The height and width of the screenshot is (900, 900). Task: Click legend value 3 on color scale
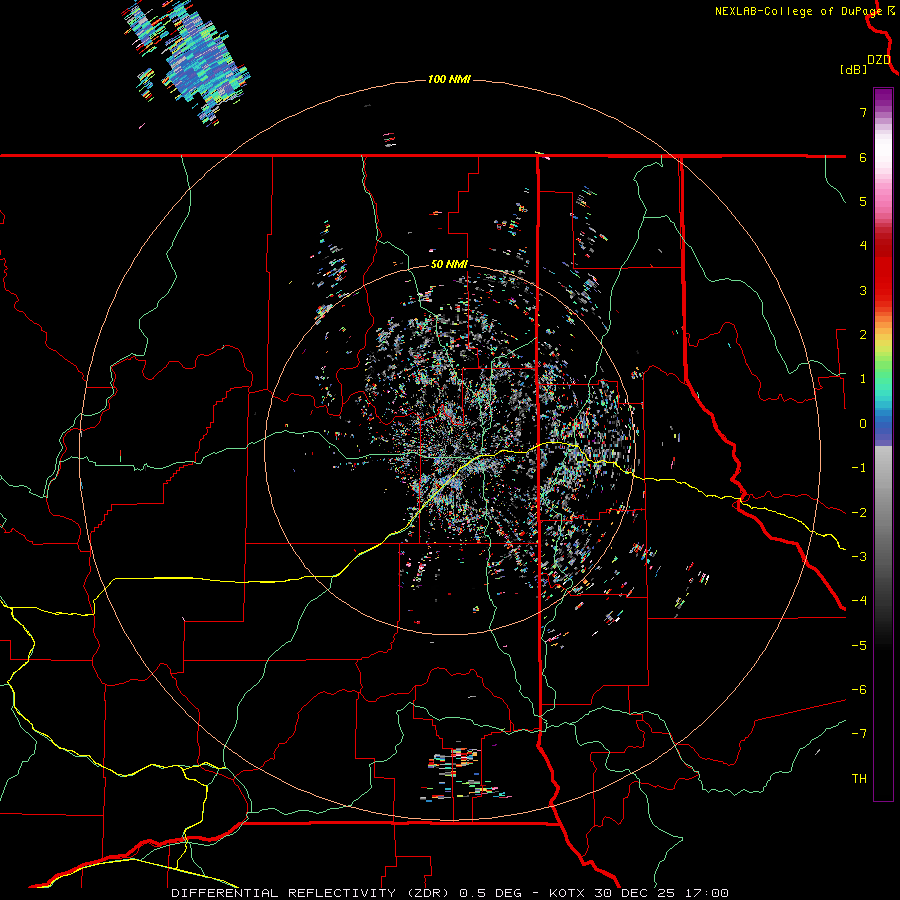point(863,290)
